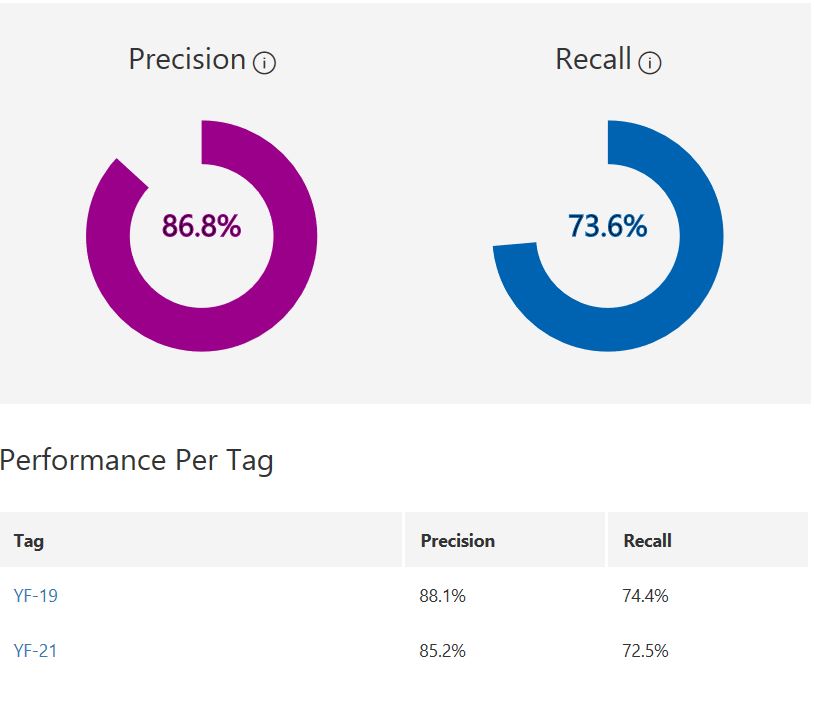This screenshot has width=814, height=704.
Task: Click the empty gap in blue Recall ring
Action: coord(540,170)
